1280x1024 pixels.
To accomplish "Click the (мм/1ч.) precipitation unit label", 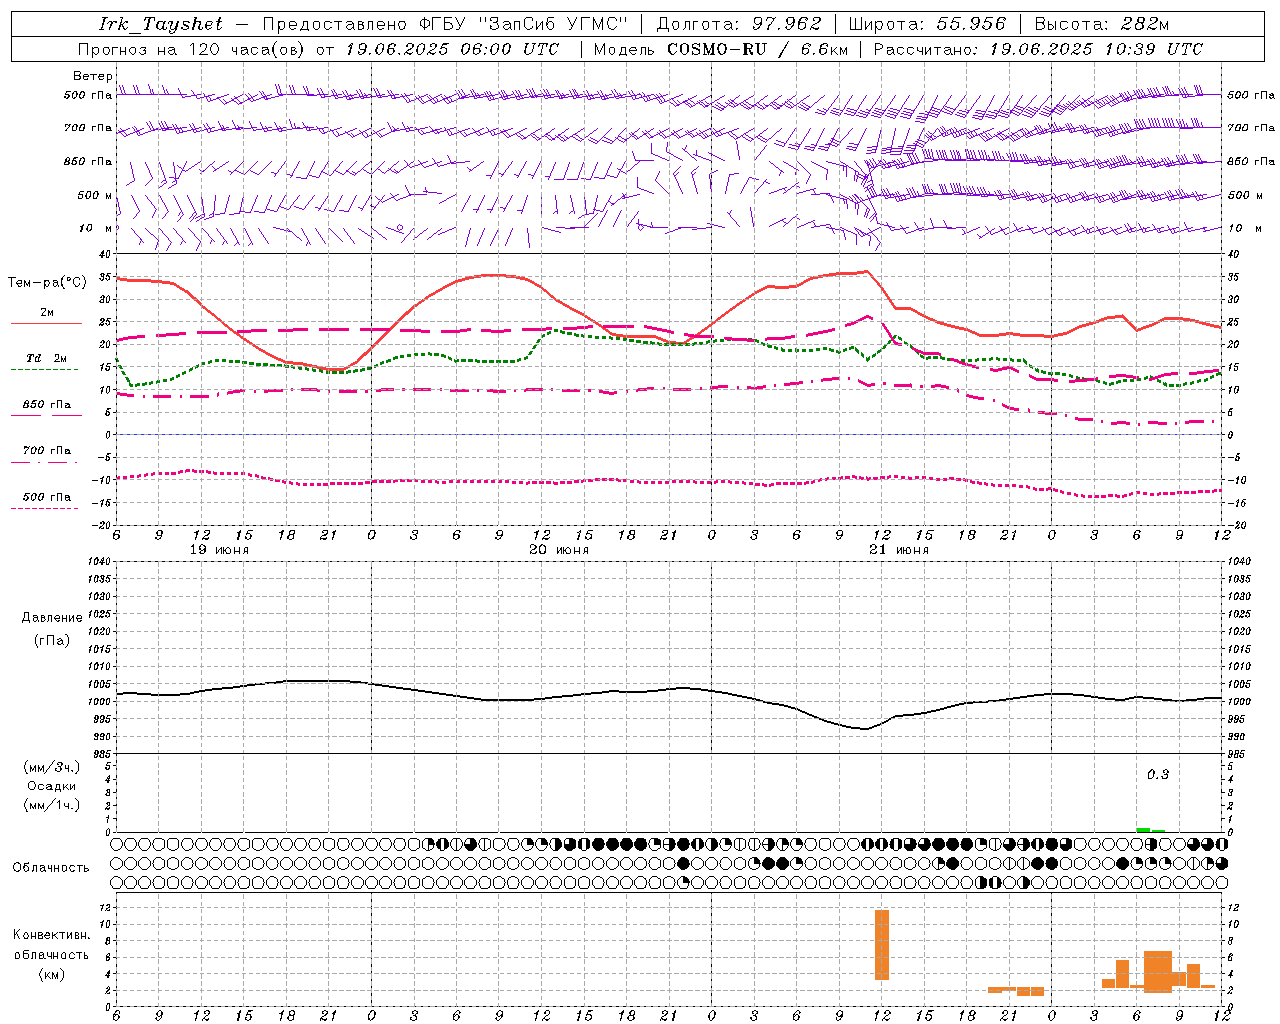I will pyautogui.click(x=52, y=805).
